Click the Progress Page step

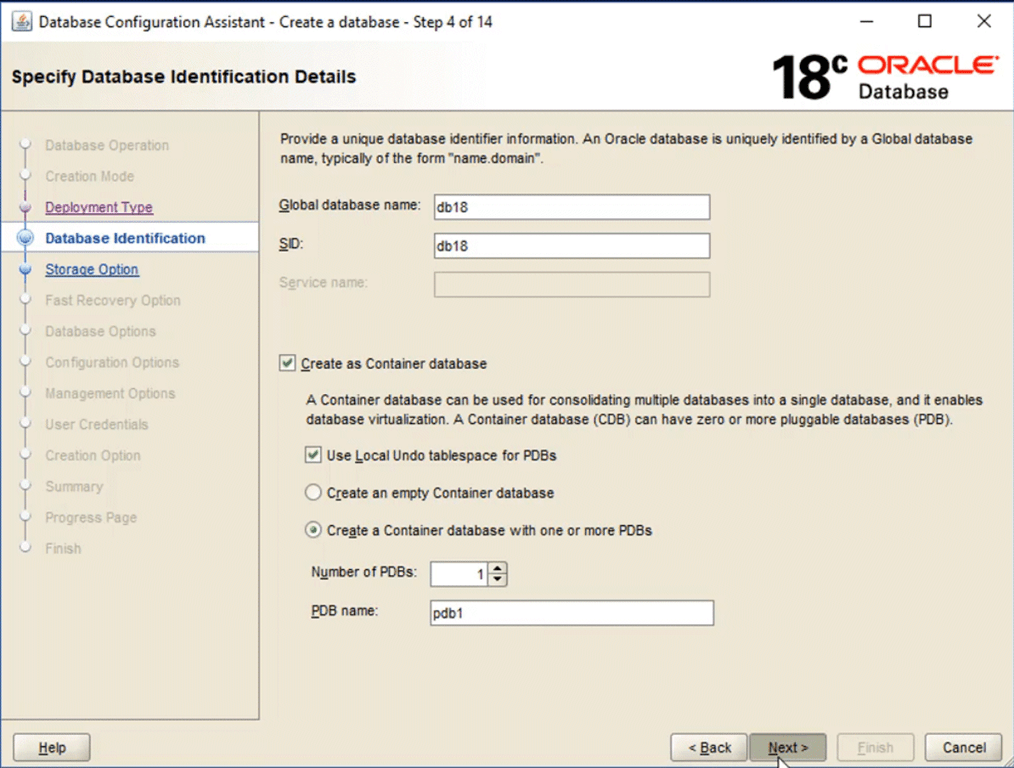(x=91, y=517)
